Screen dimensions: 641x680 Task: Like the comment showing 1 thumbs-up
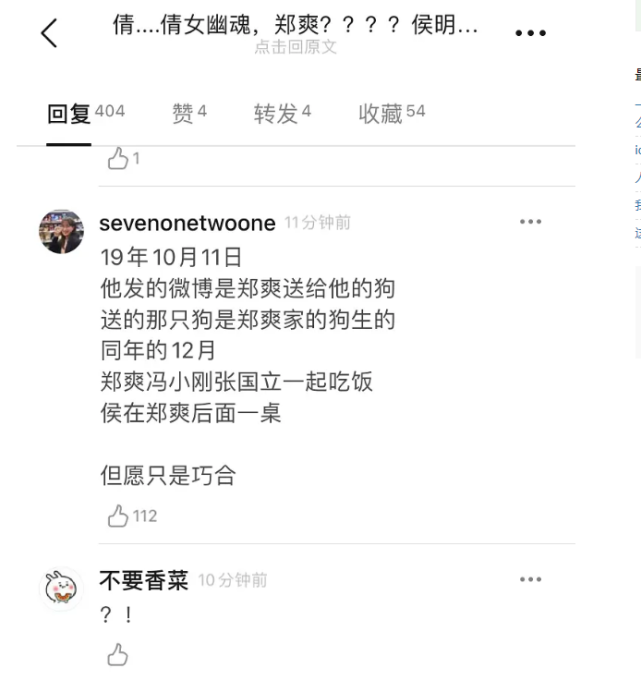click(118, 158)
